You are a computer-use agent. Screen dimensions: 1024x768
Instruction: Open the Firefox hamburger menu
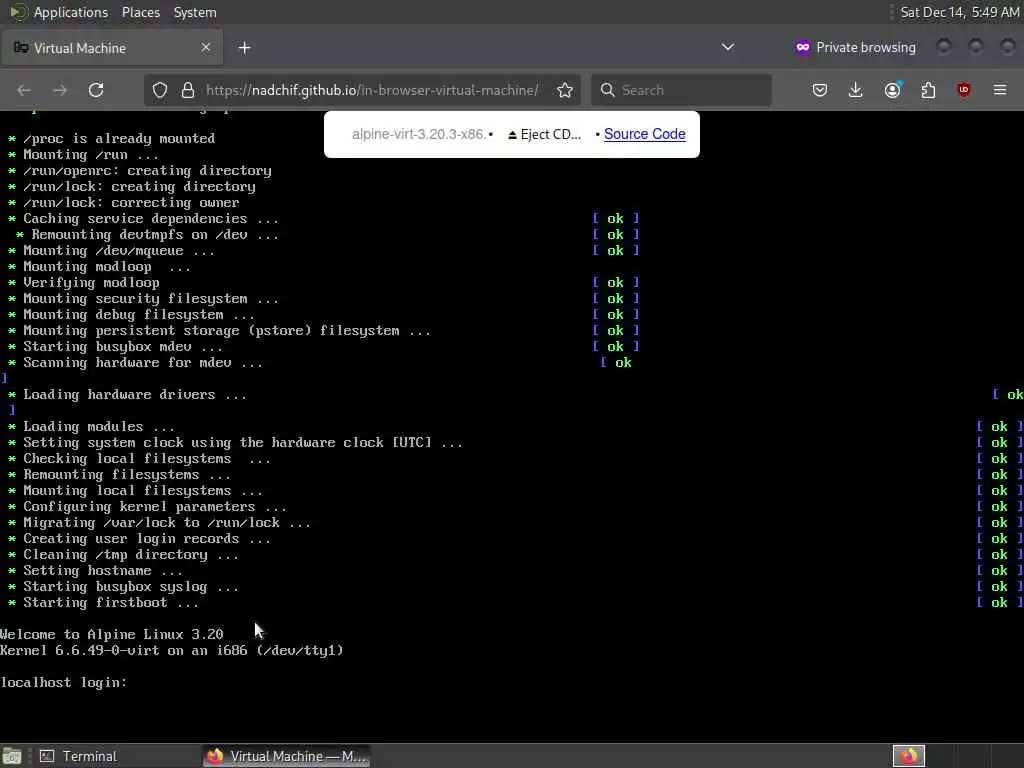(1000, 90)
